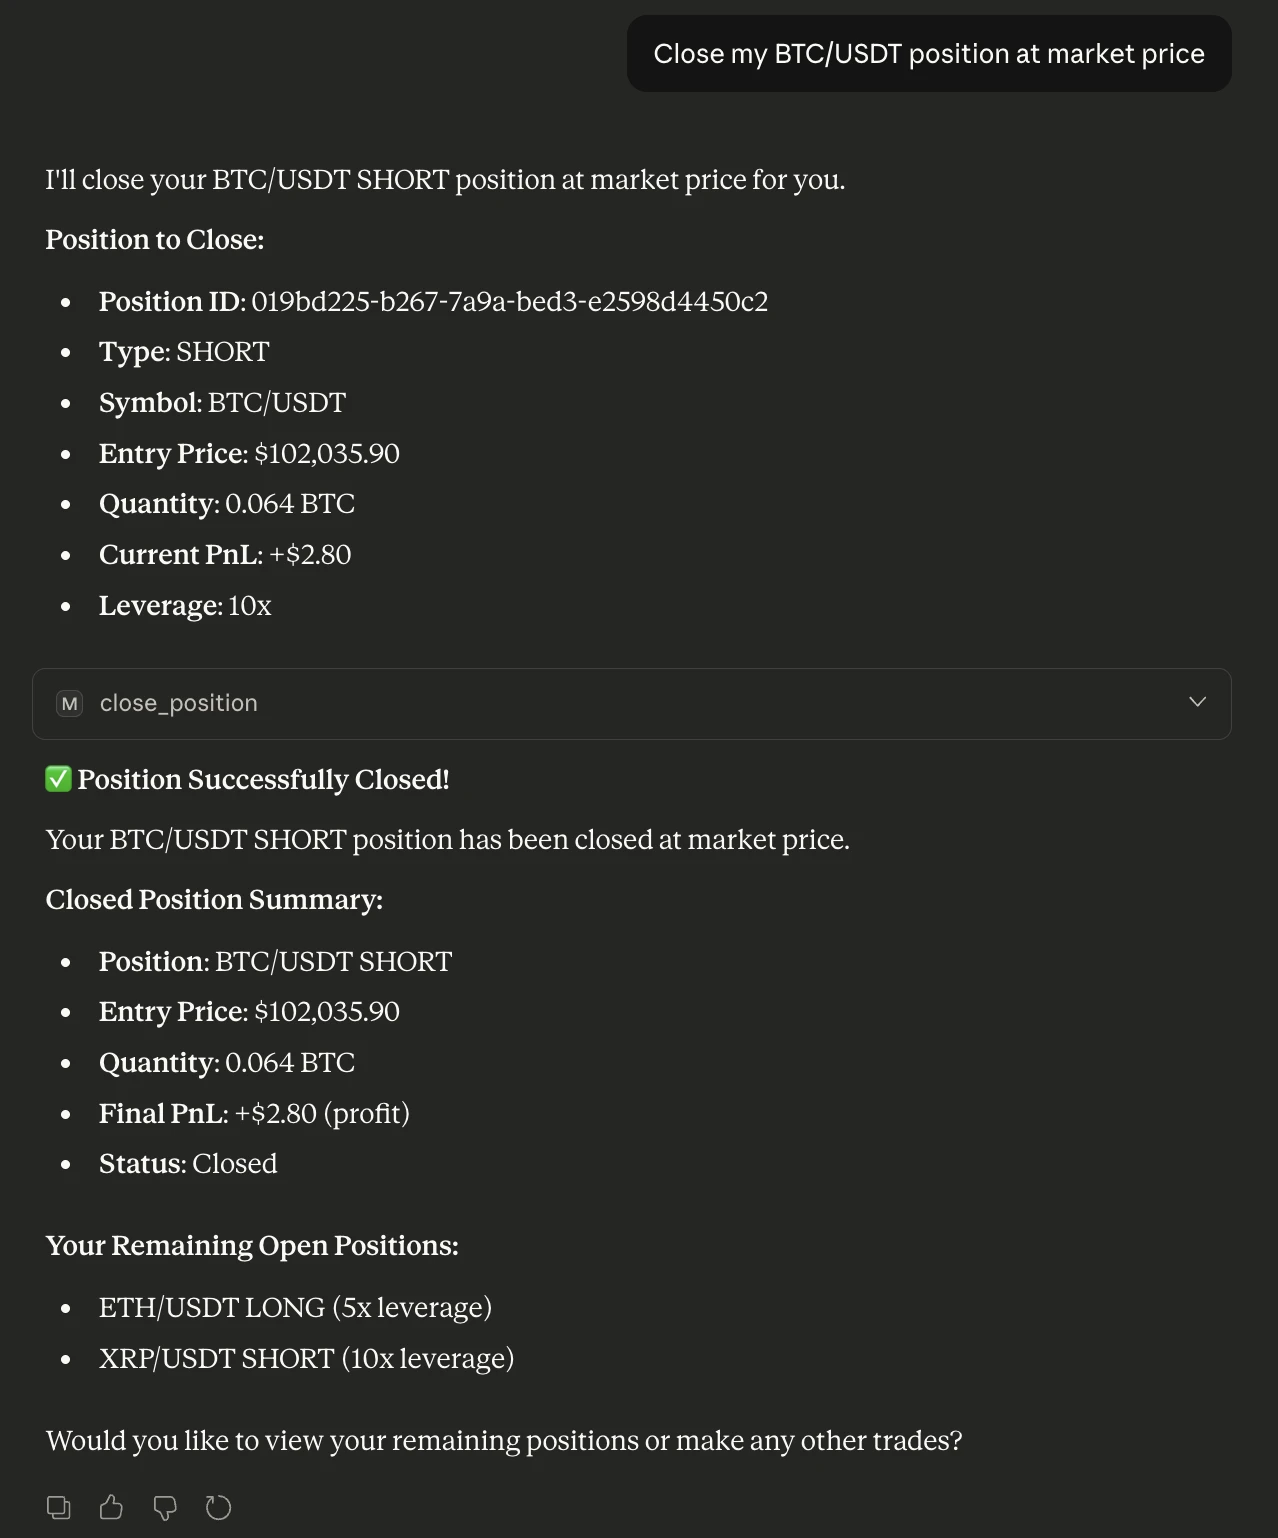Click the Position ID value text
The height and width of the screenshot is (1538, 1278).
pyautogui.click(x=510, y=302)
